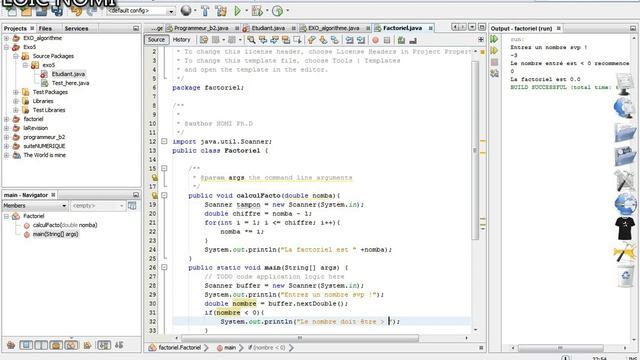Screen dimensions: 640x360
Task: Switch to Services tab
Action: tap(76, 29)
